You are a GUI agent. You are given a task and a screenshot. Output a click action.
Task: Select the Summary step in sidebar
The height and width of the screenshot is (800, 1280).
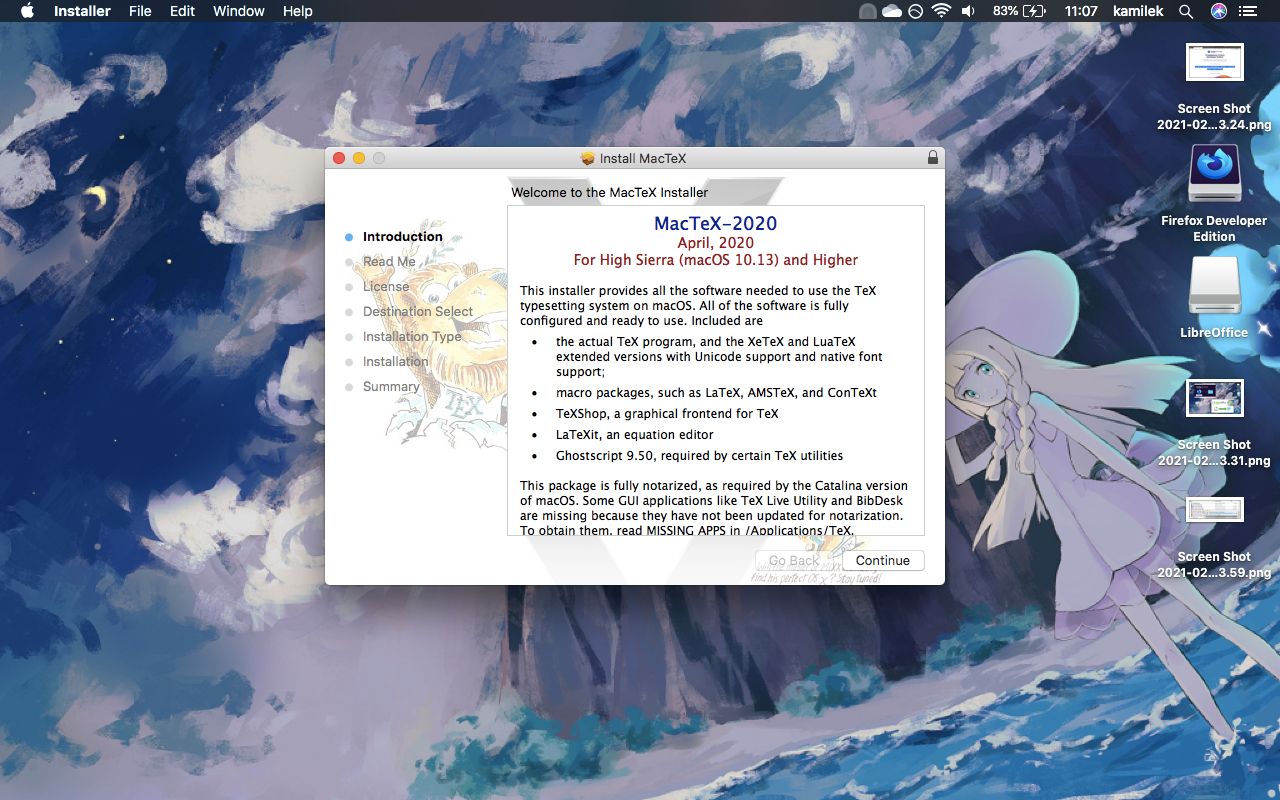click(391, 387)
